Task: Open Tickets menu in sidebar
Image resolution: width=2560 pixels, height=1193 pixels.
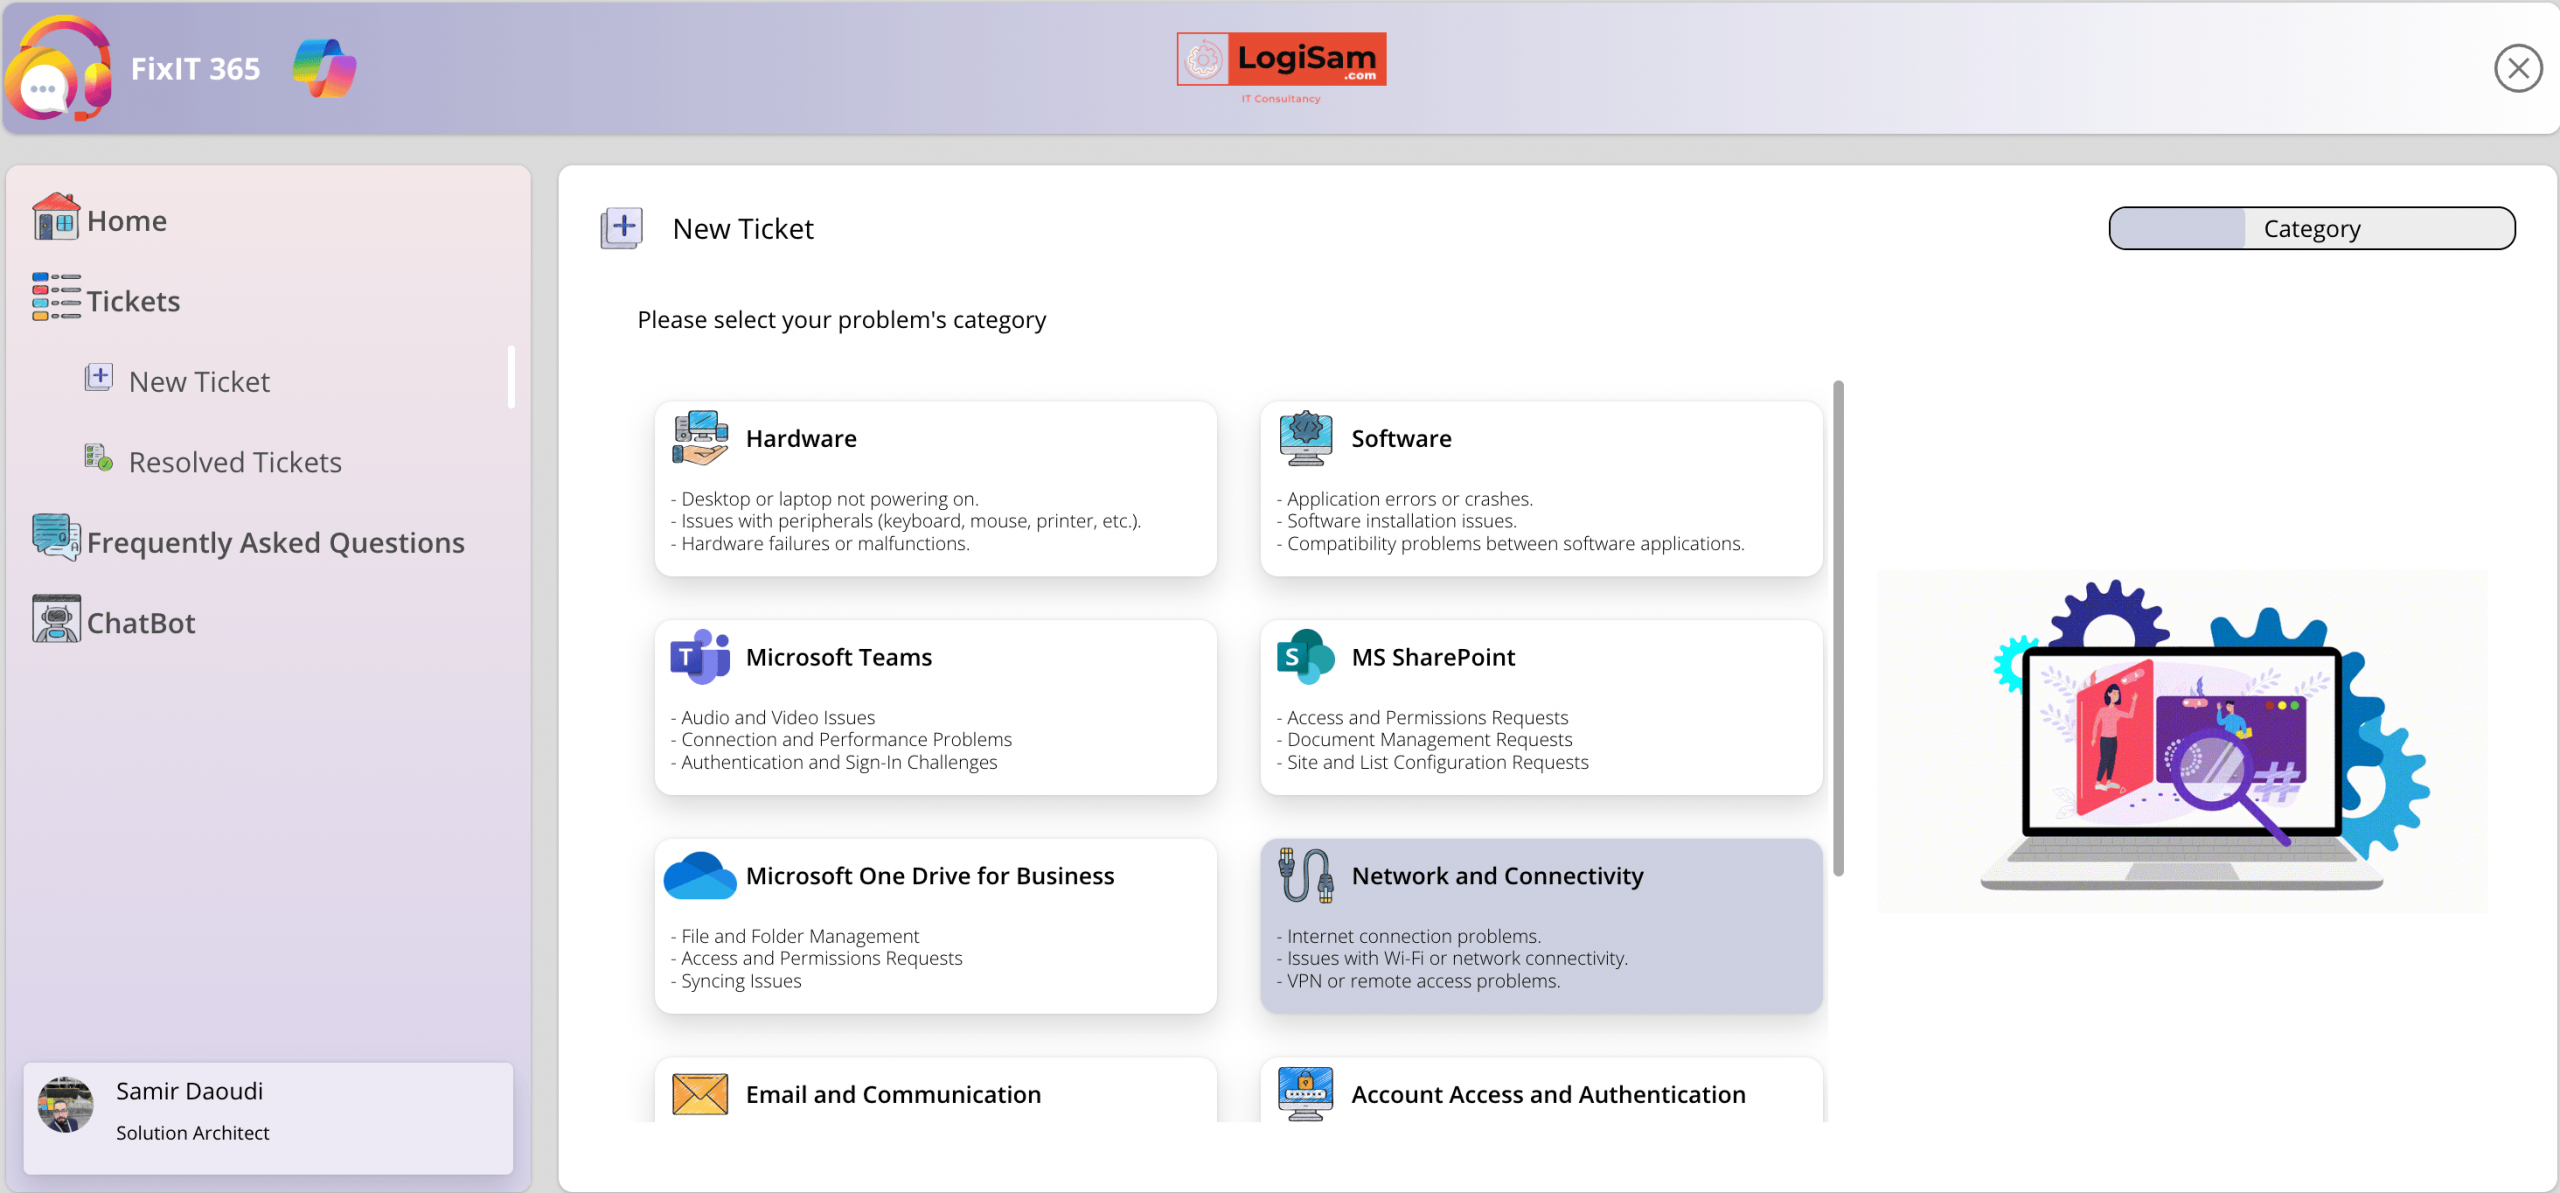Action: [133, 301]
